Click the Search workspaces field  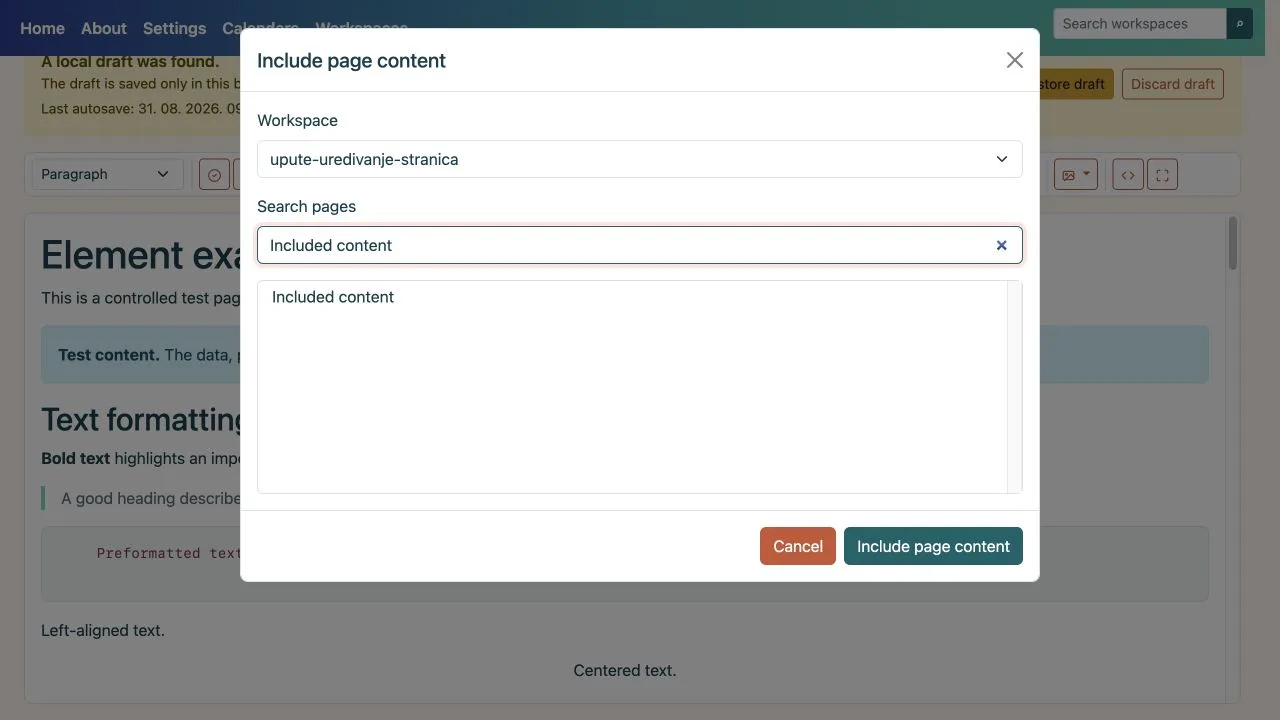click(x=1140, y=24)
